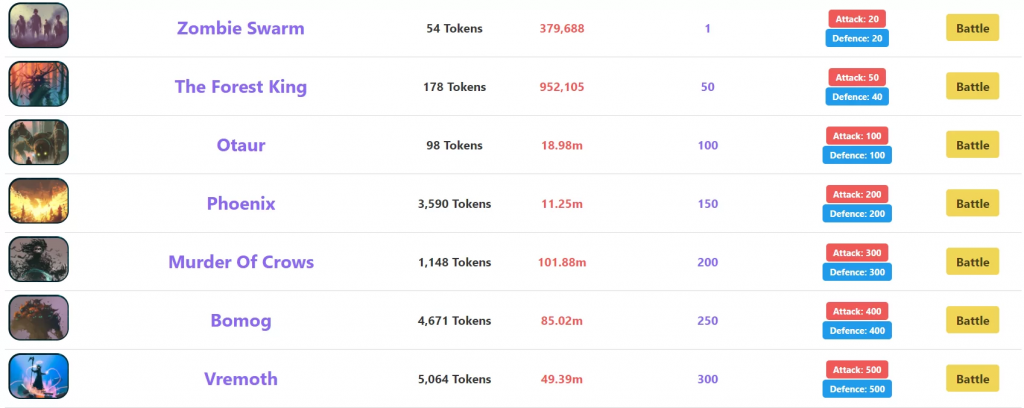
Task: Click the Attack: 500 badge
Action: [857, 369]
